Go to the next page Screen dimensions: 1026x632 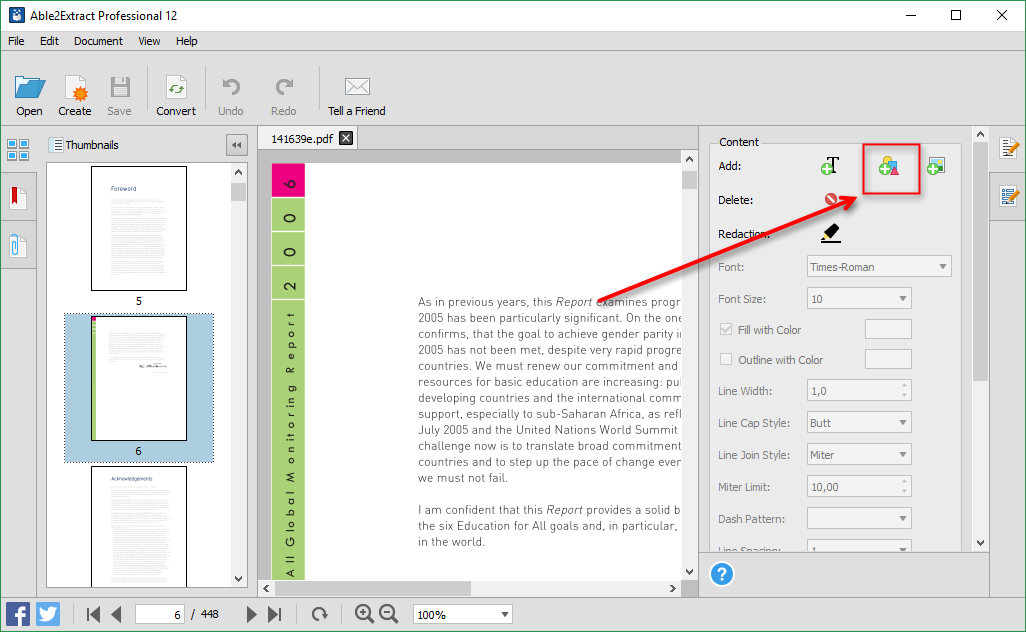coord(251,614)
